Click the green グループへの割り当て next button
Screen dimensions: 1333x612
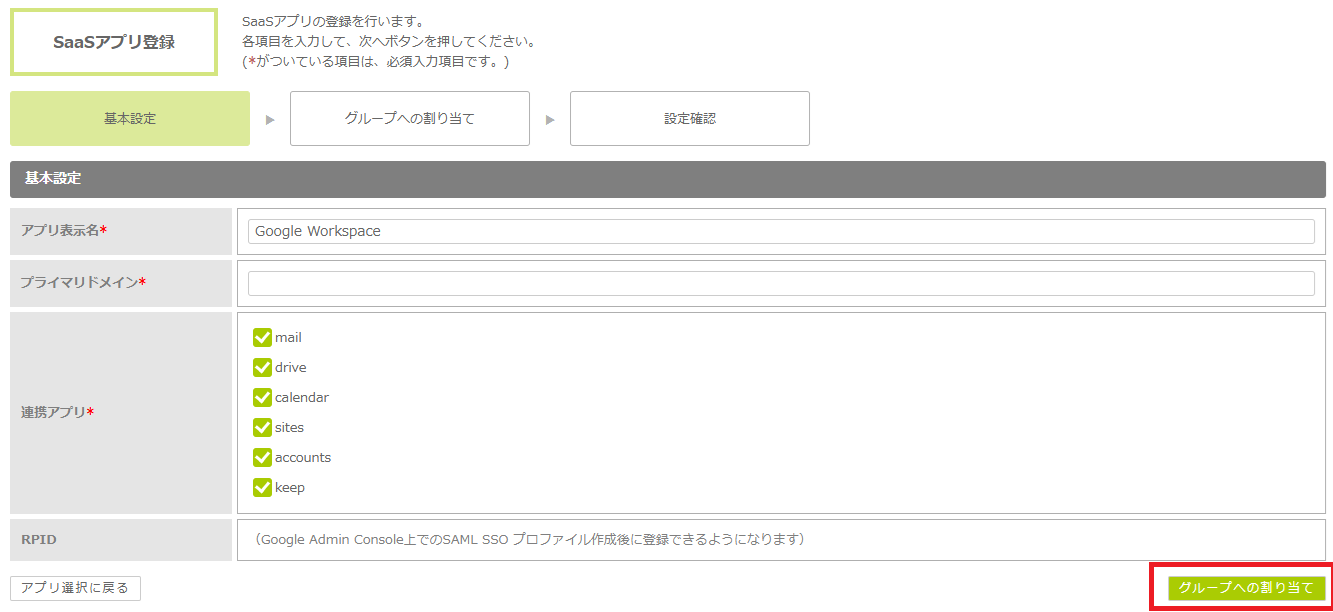[x=1245, y=588]
